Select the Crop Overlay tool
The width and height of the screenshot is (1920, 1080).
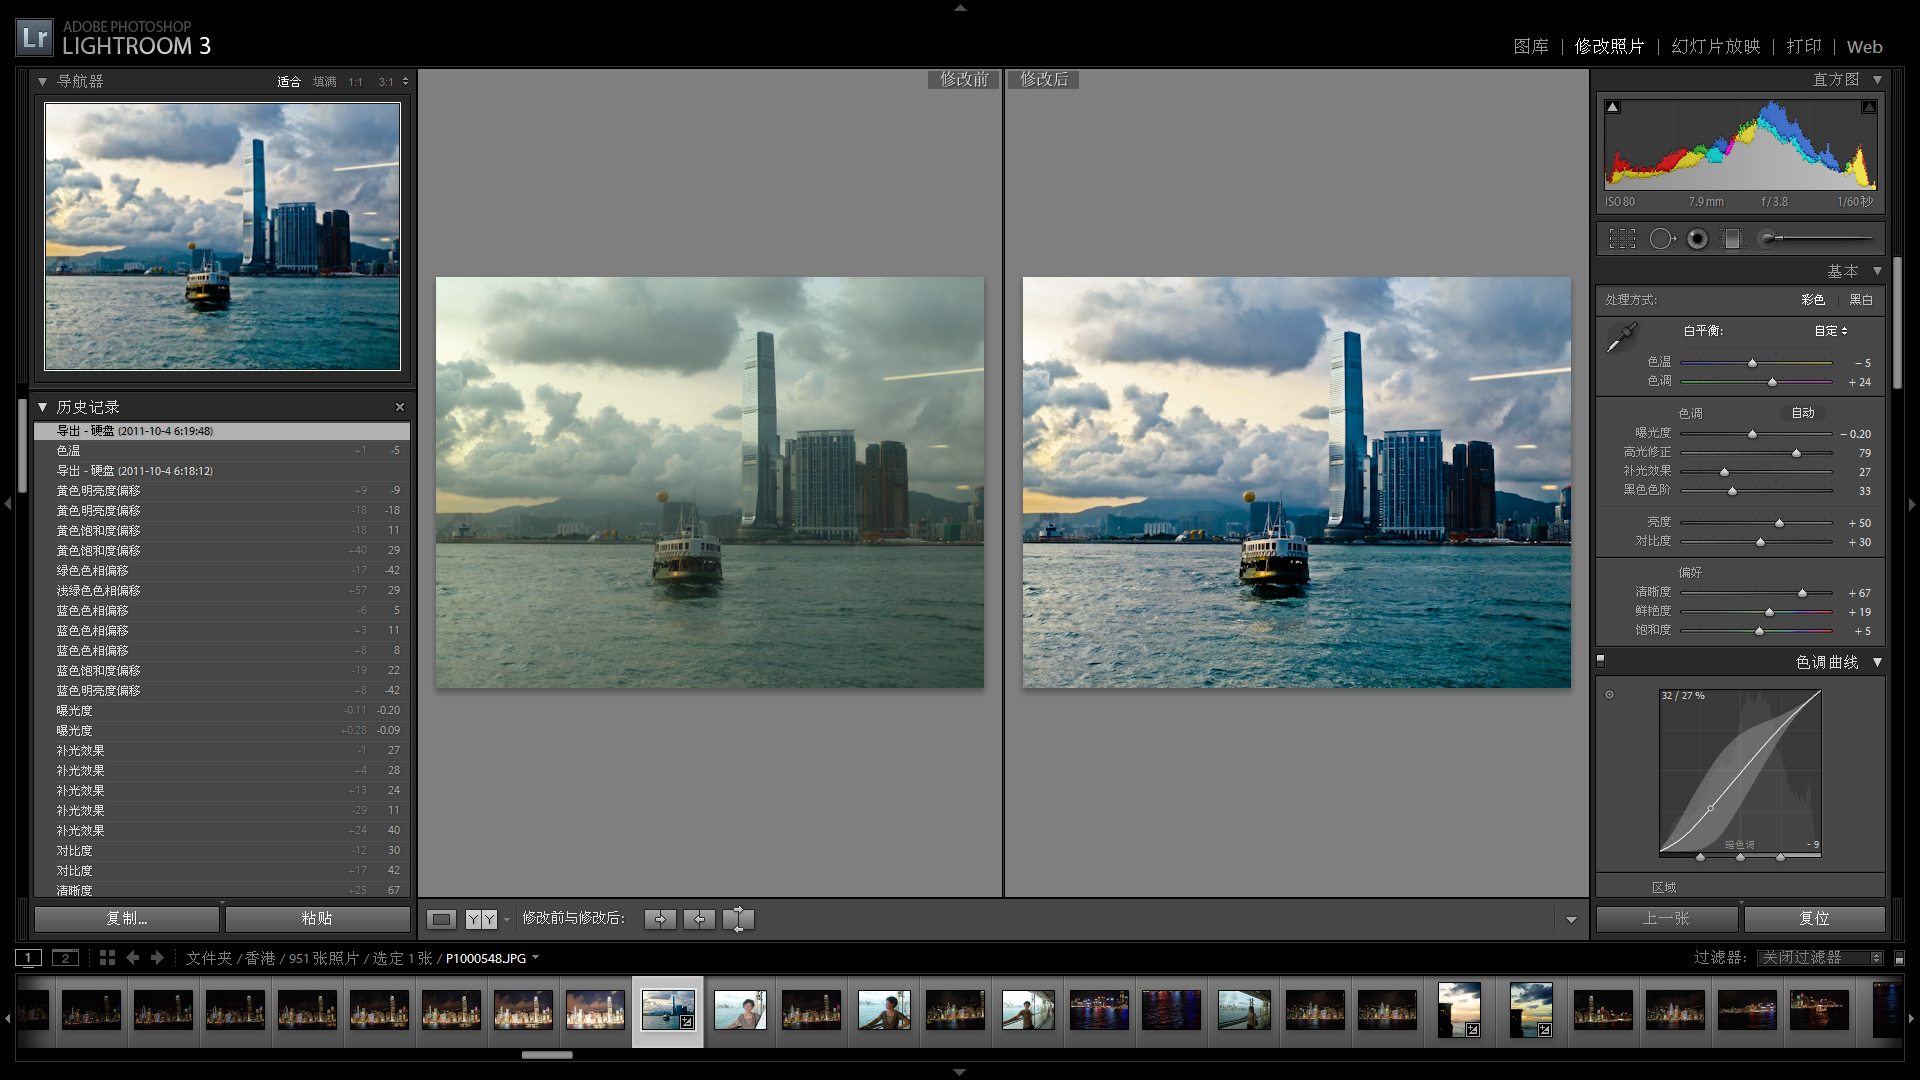pos(1622,239)
